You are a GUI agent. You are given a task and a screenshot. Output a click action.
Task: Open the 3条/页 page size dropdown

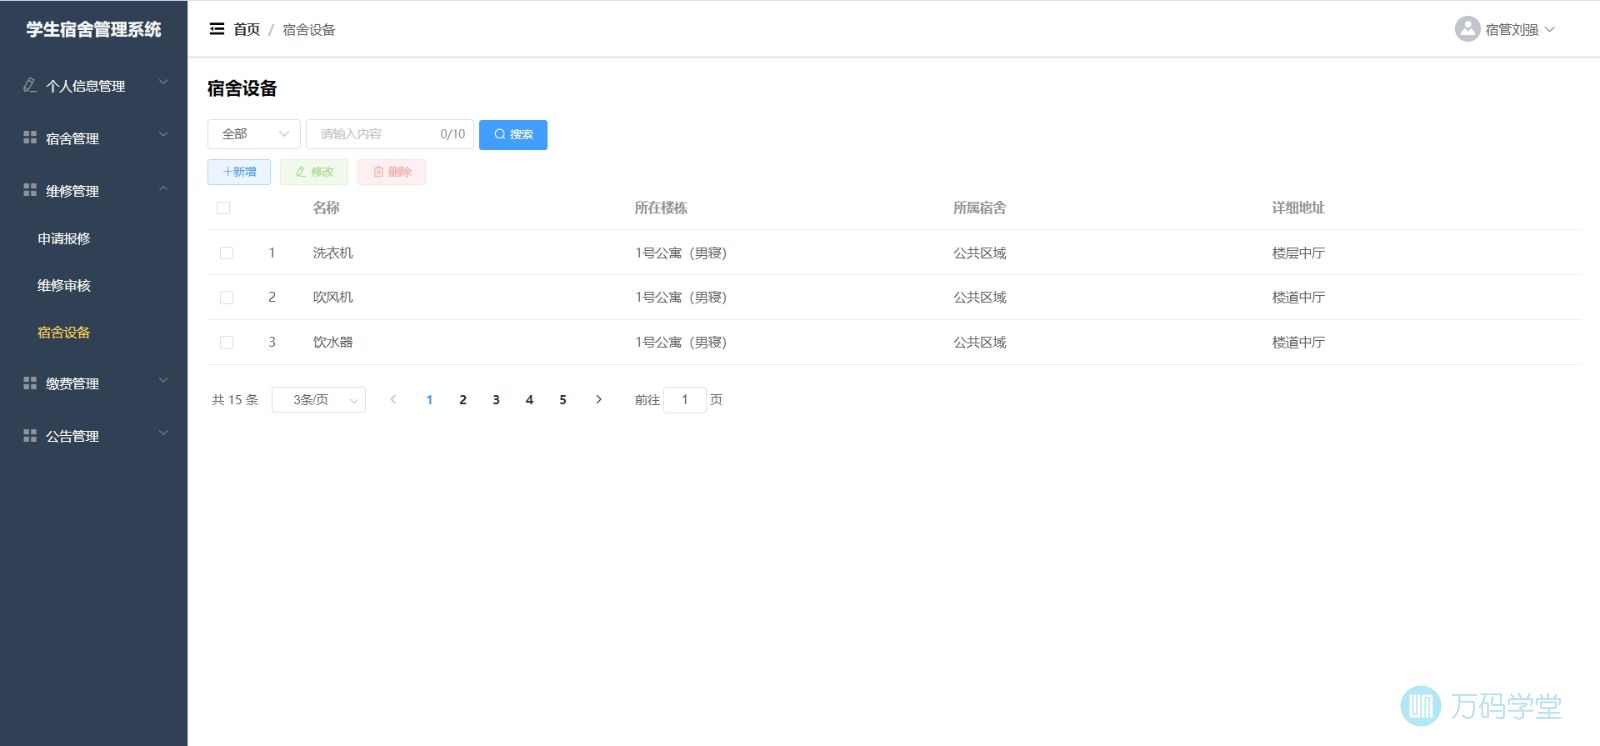pyautogui.click(x=319, y=400)
